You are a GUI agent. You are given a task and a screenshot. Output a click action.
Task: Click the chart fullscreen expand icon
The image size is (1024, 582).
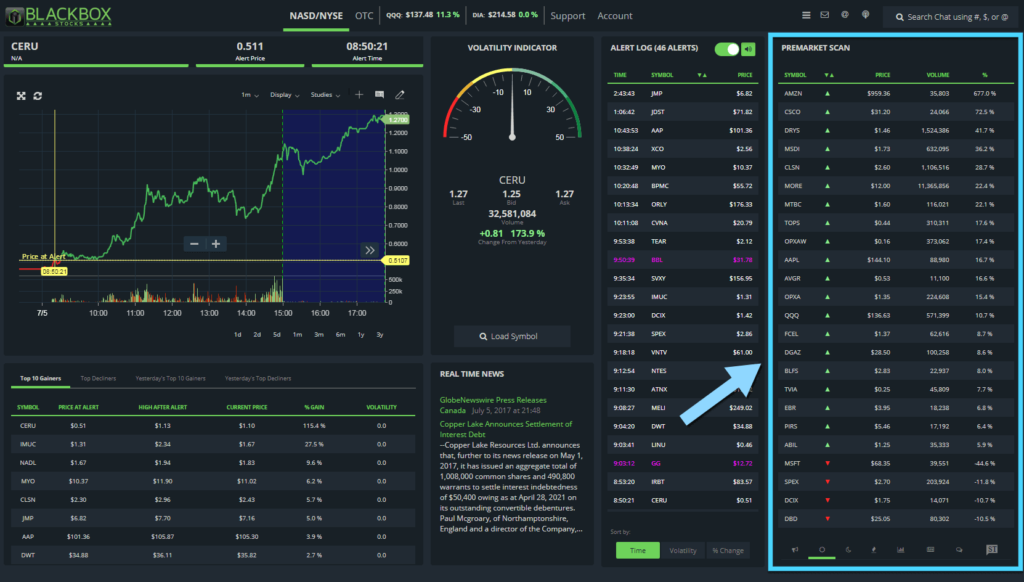(21, 95)
